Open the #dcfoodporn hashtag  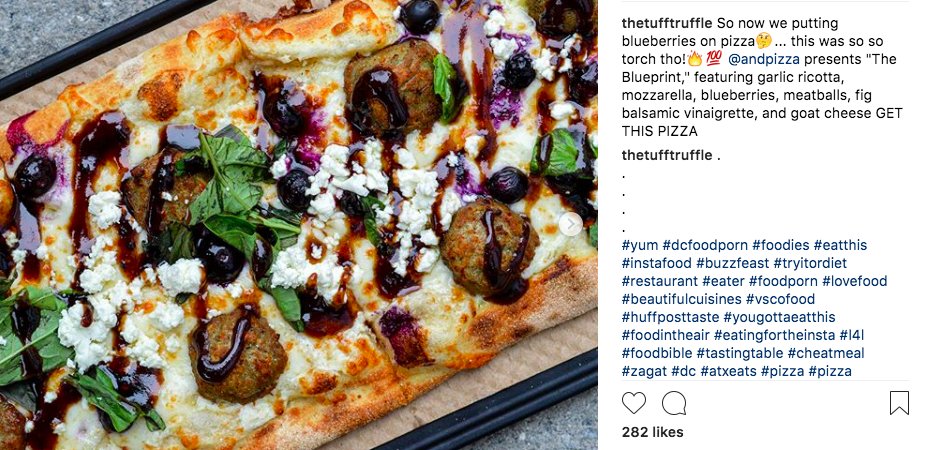point(704,245)
